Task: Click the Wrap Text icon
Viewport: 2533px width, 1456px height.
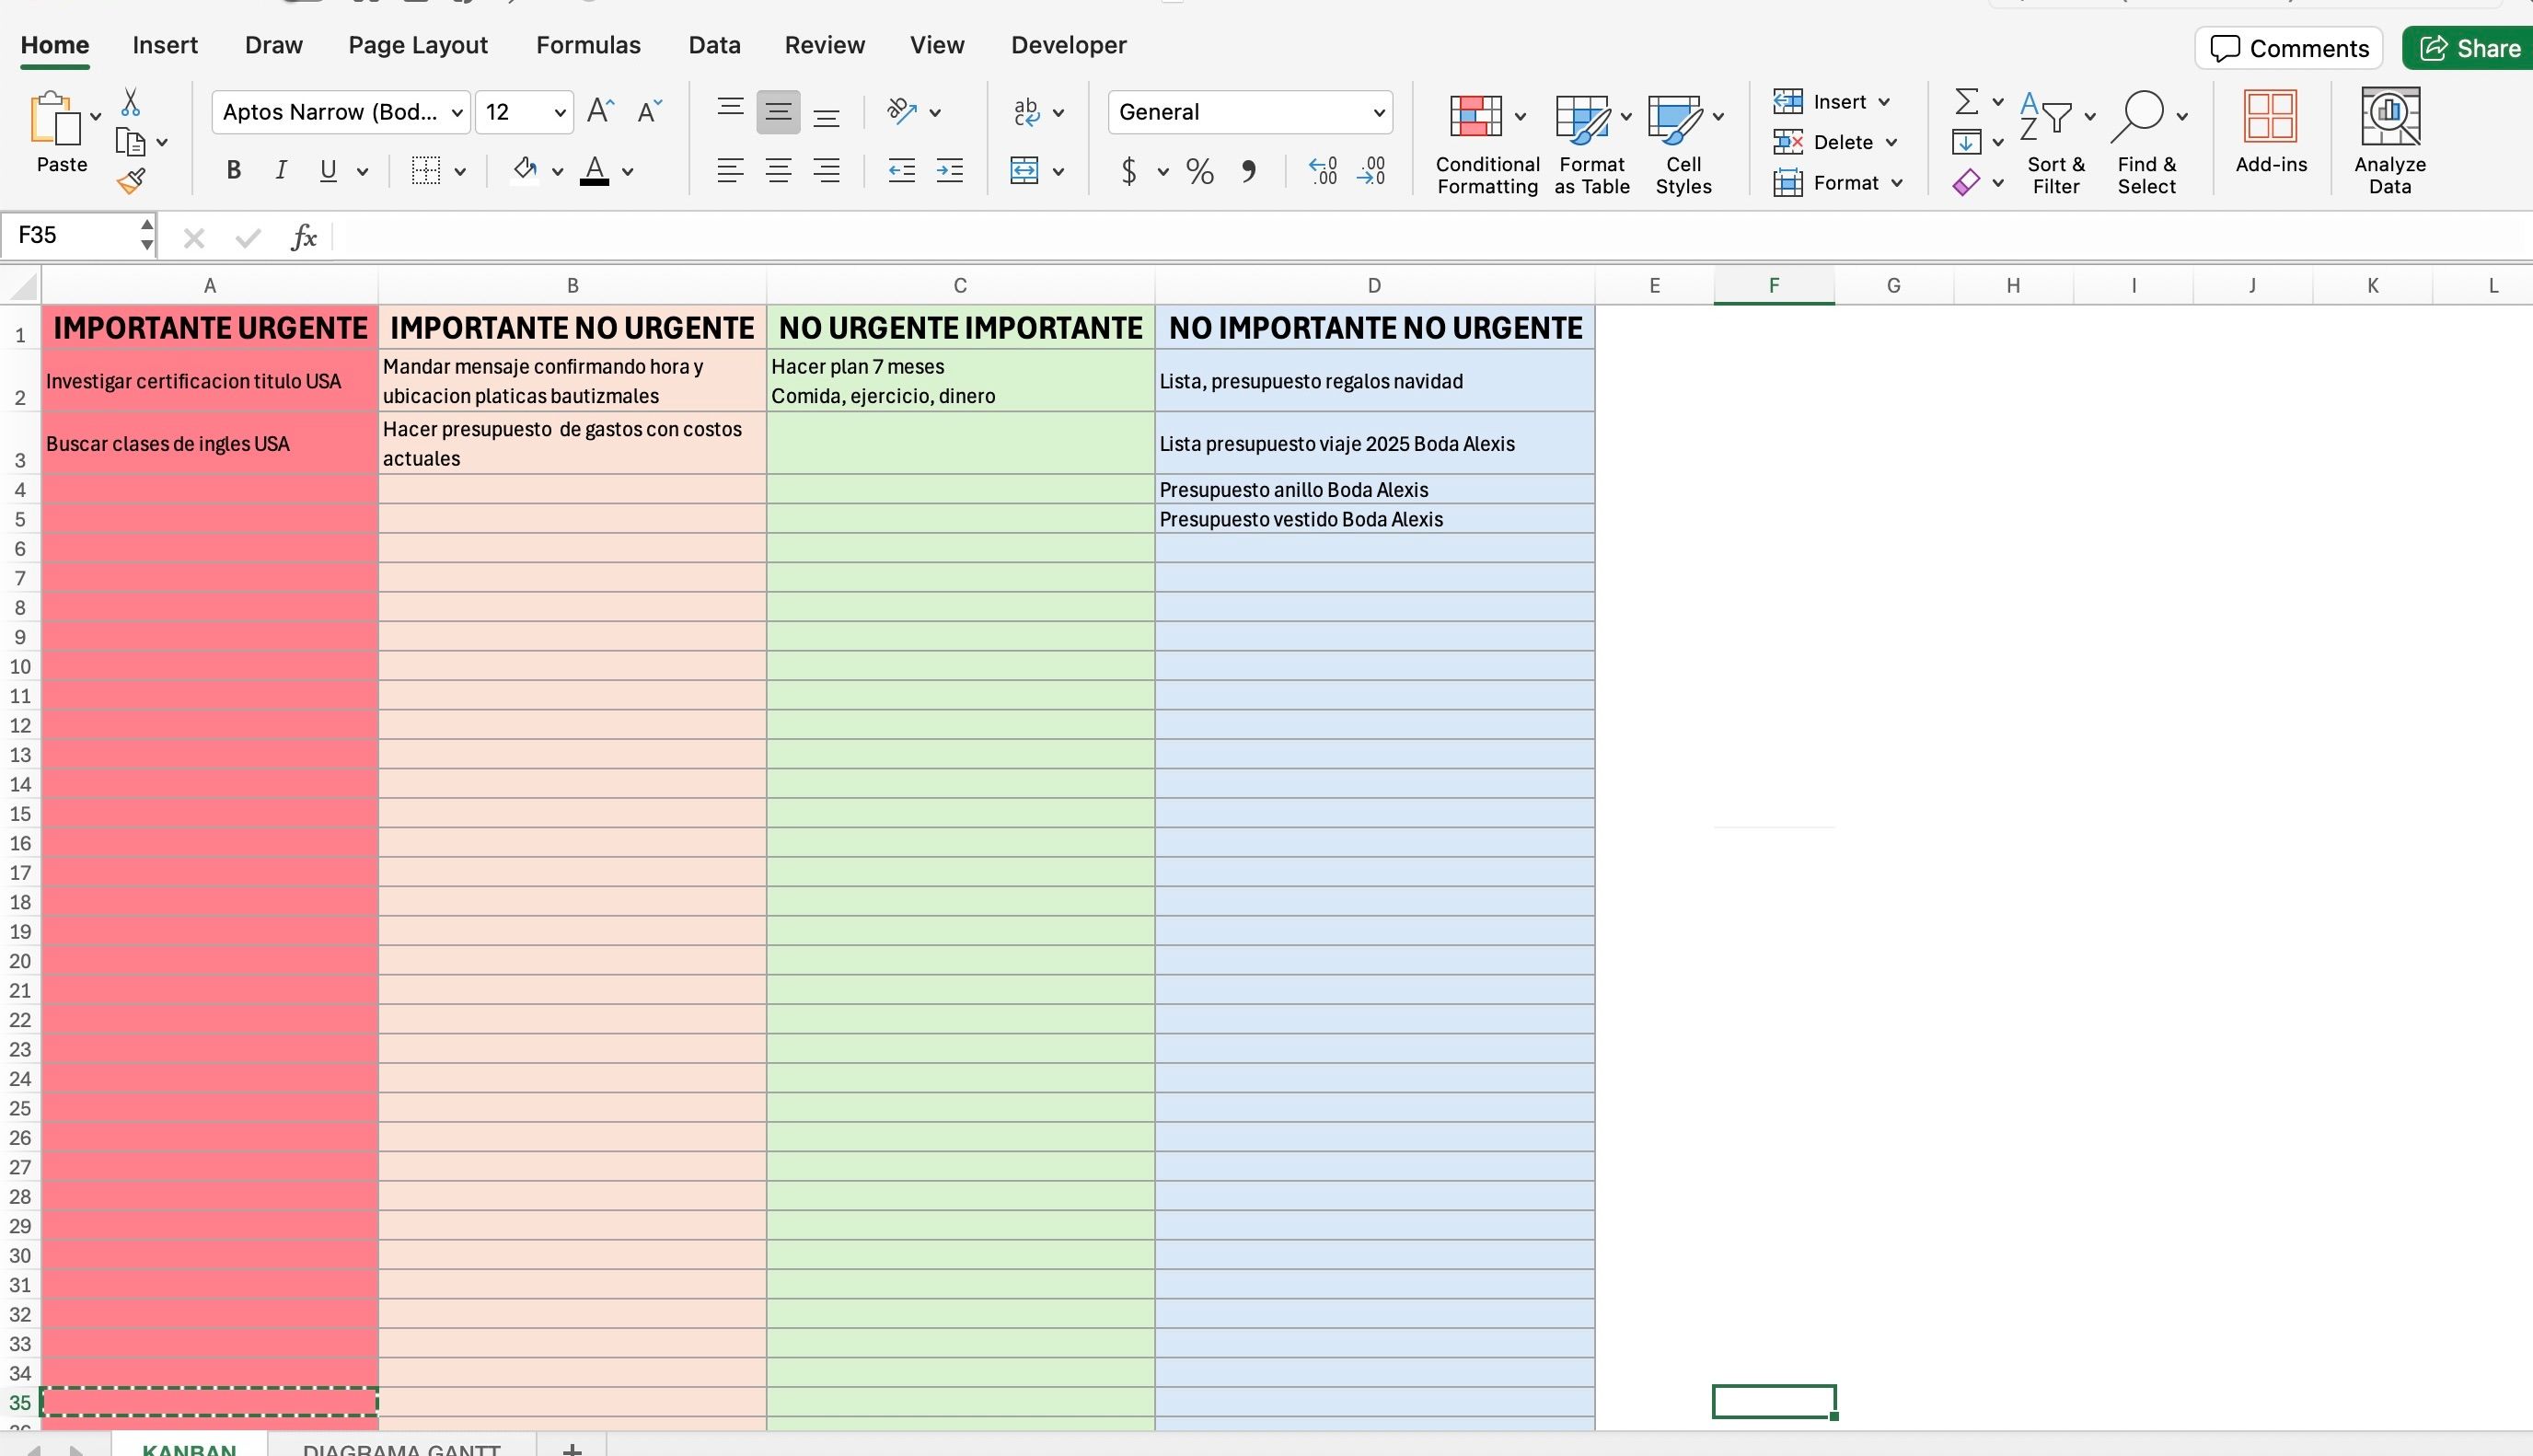Action: pyautogui.click(x=1027, y=111)
